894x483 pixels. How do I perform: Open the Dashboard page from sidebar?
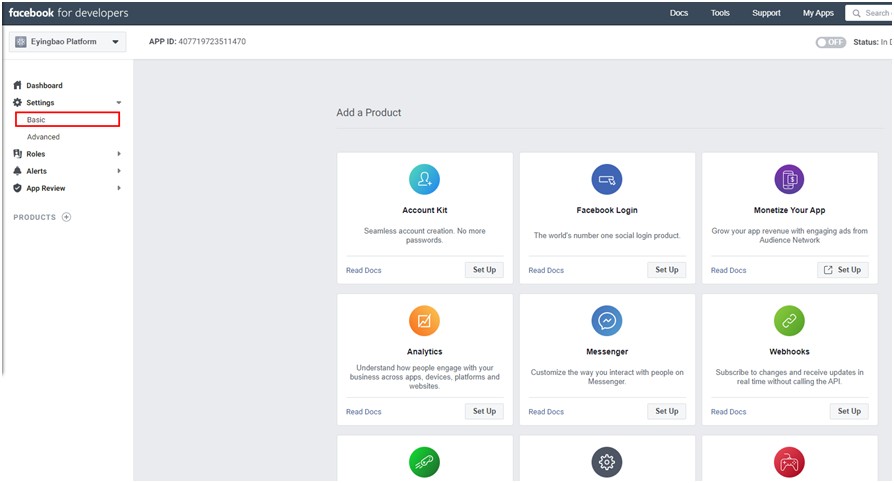point(44,86)
